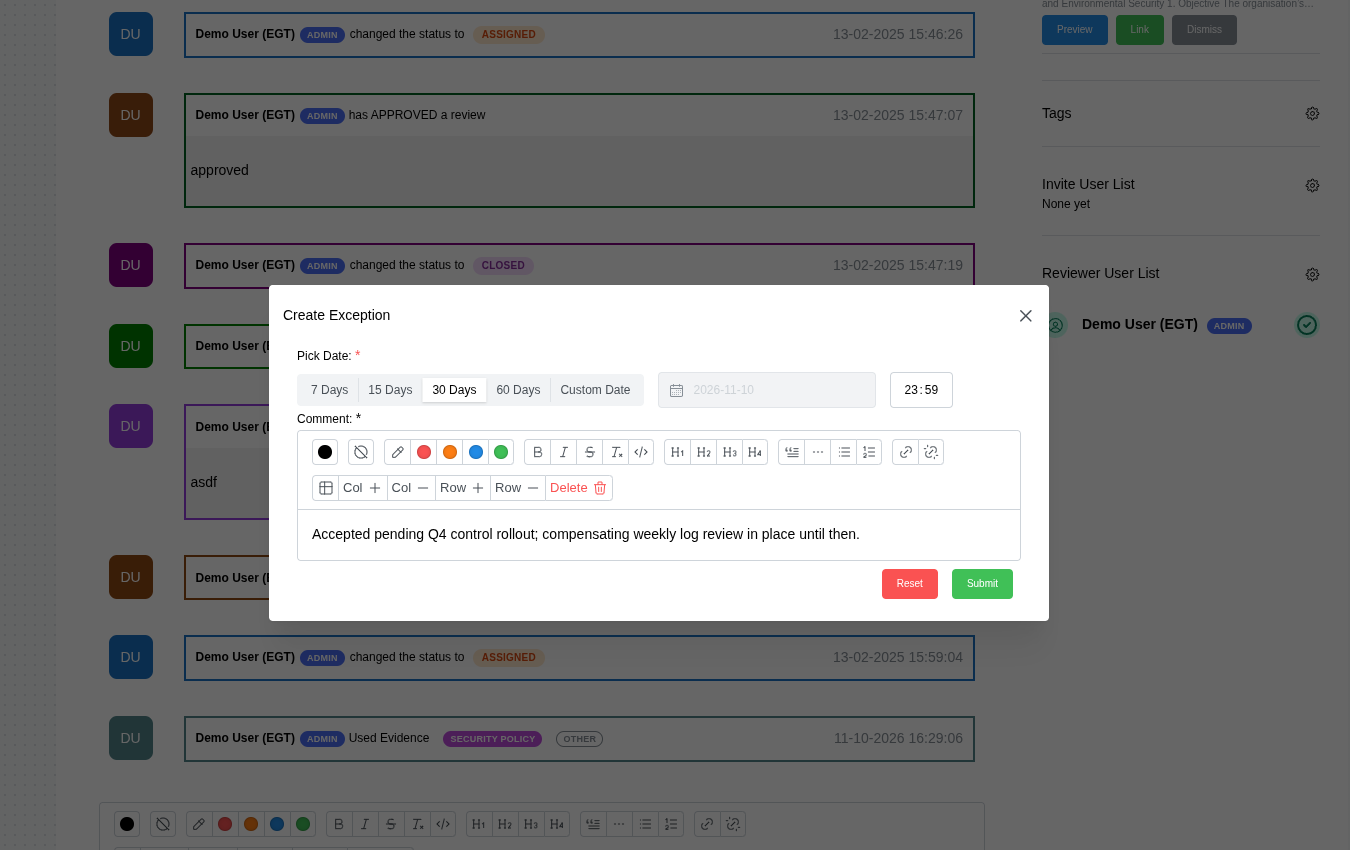Select the highlighter pen in the dialog editor
The image size is (1350, 850).
coord(398,452)
